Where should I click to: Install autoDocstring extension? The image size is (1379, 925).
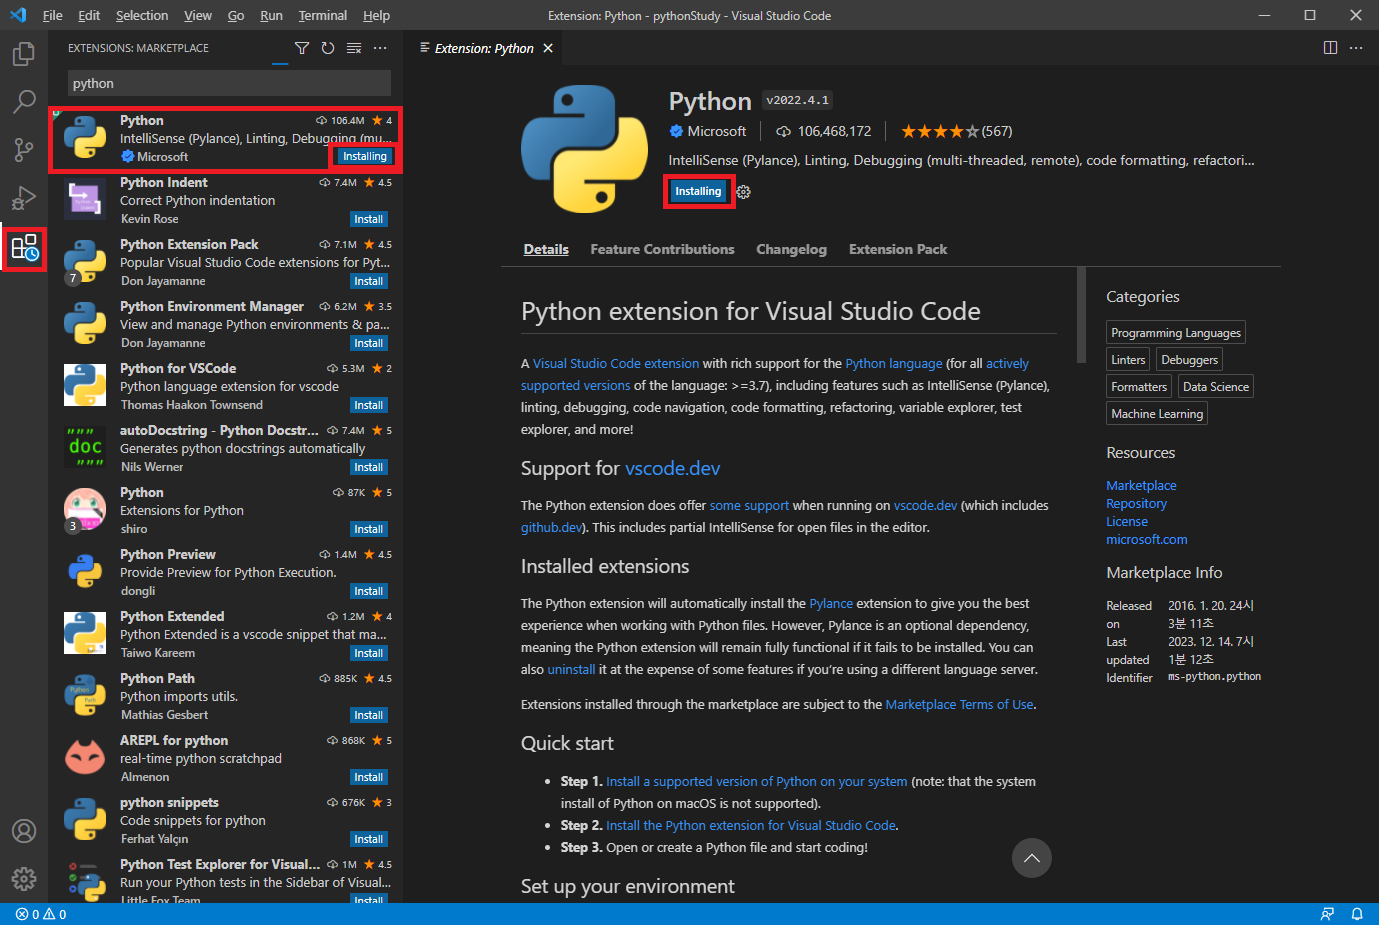click(x=368, y=467)
